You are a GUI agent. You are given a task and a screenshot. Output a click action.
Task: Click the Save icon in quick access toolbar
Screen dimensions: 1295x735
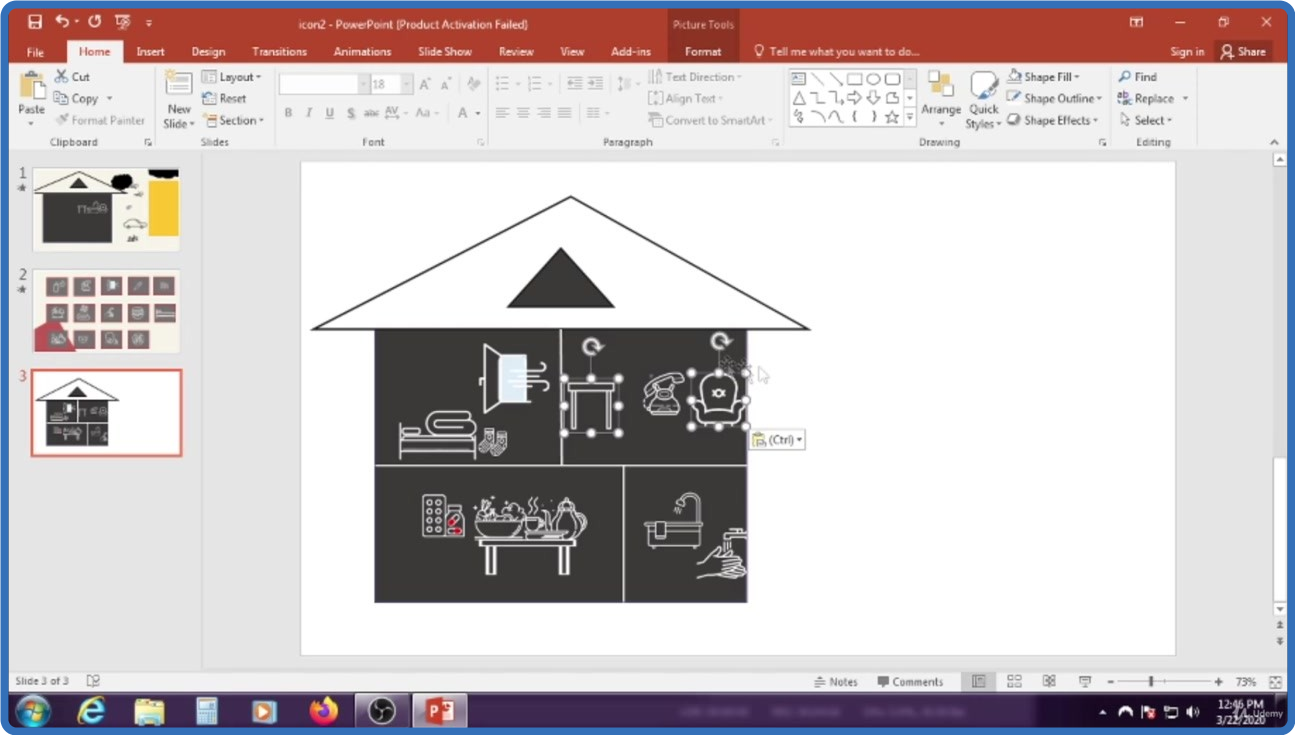pos(35,22)
